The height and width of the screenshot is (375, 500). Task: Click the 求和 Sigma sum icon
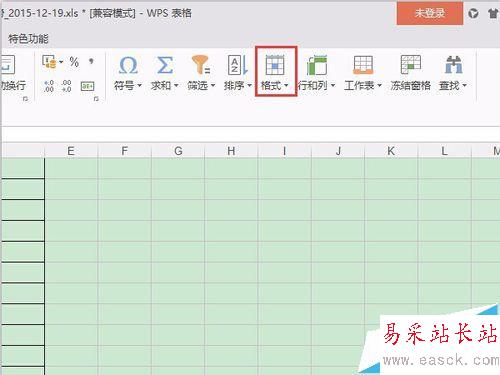click(x=165, y=65)
